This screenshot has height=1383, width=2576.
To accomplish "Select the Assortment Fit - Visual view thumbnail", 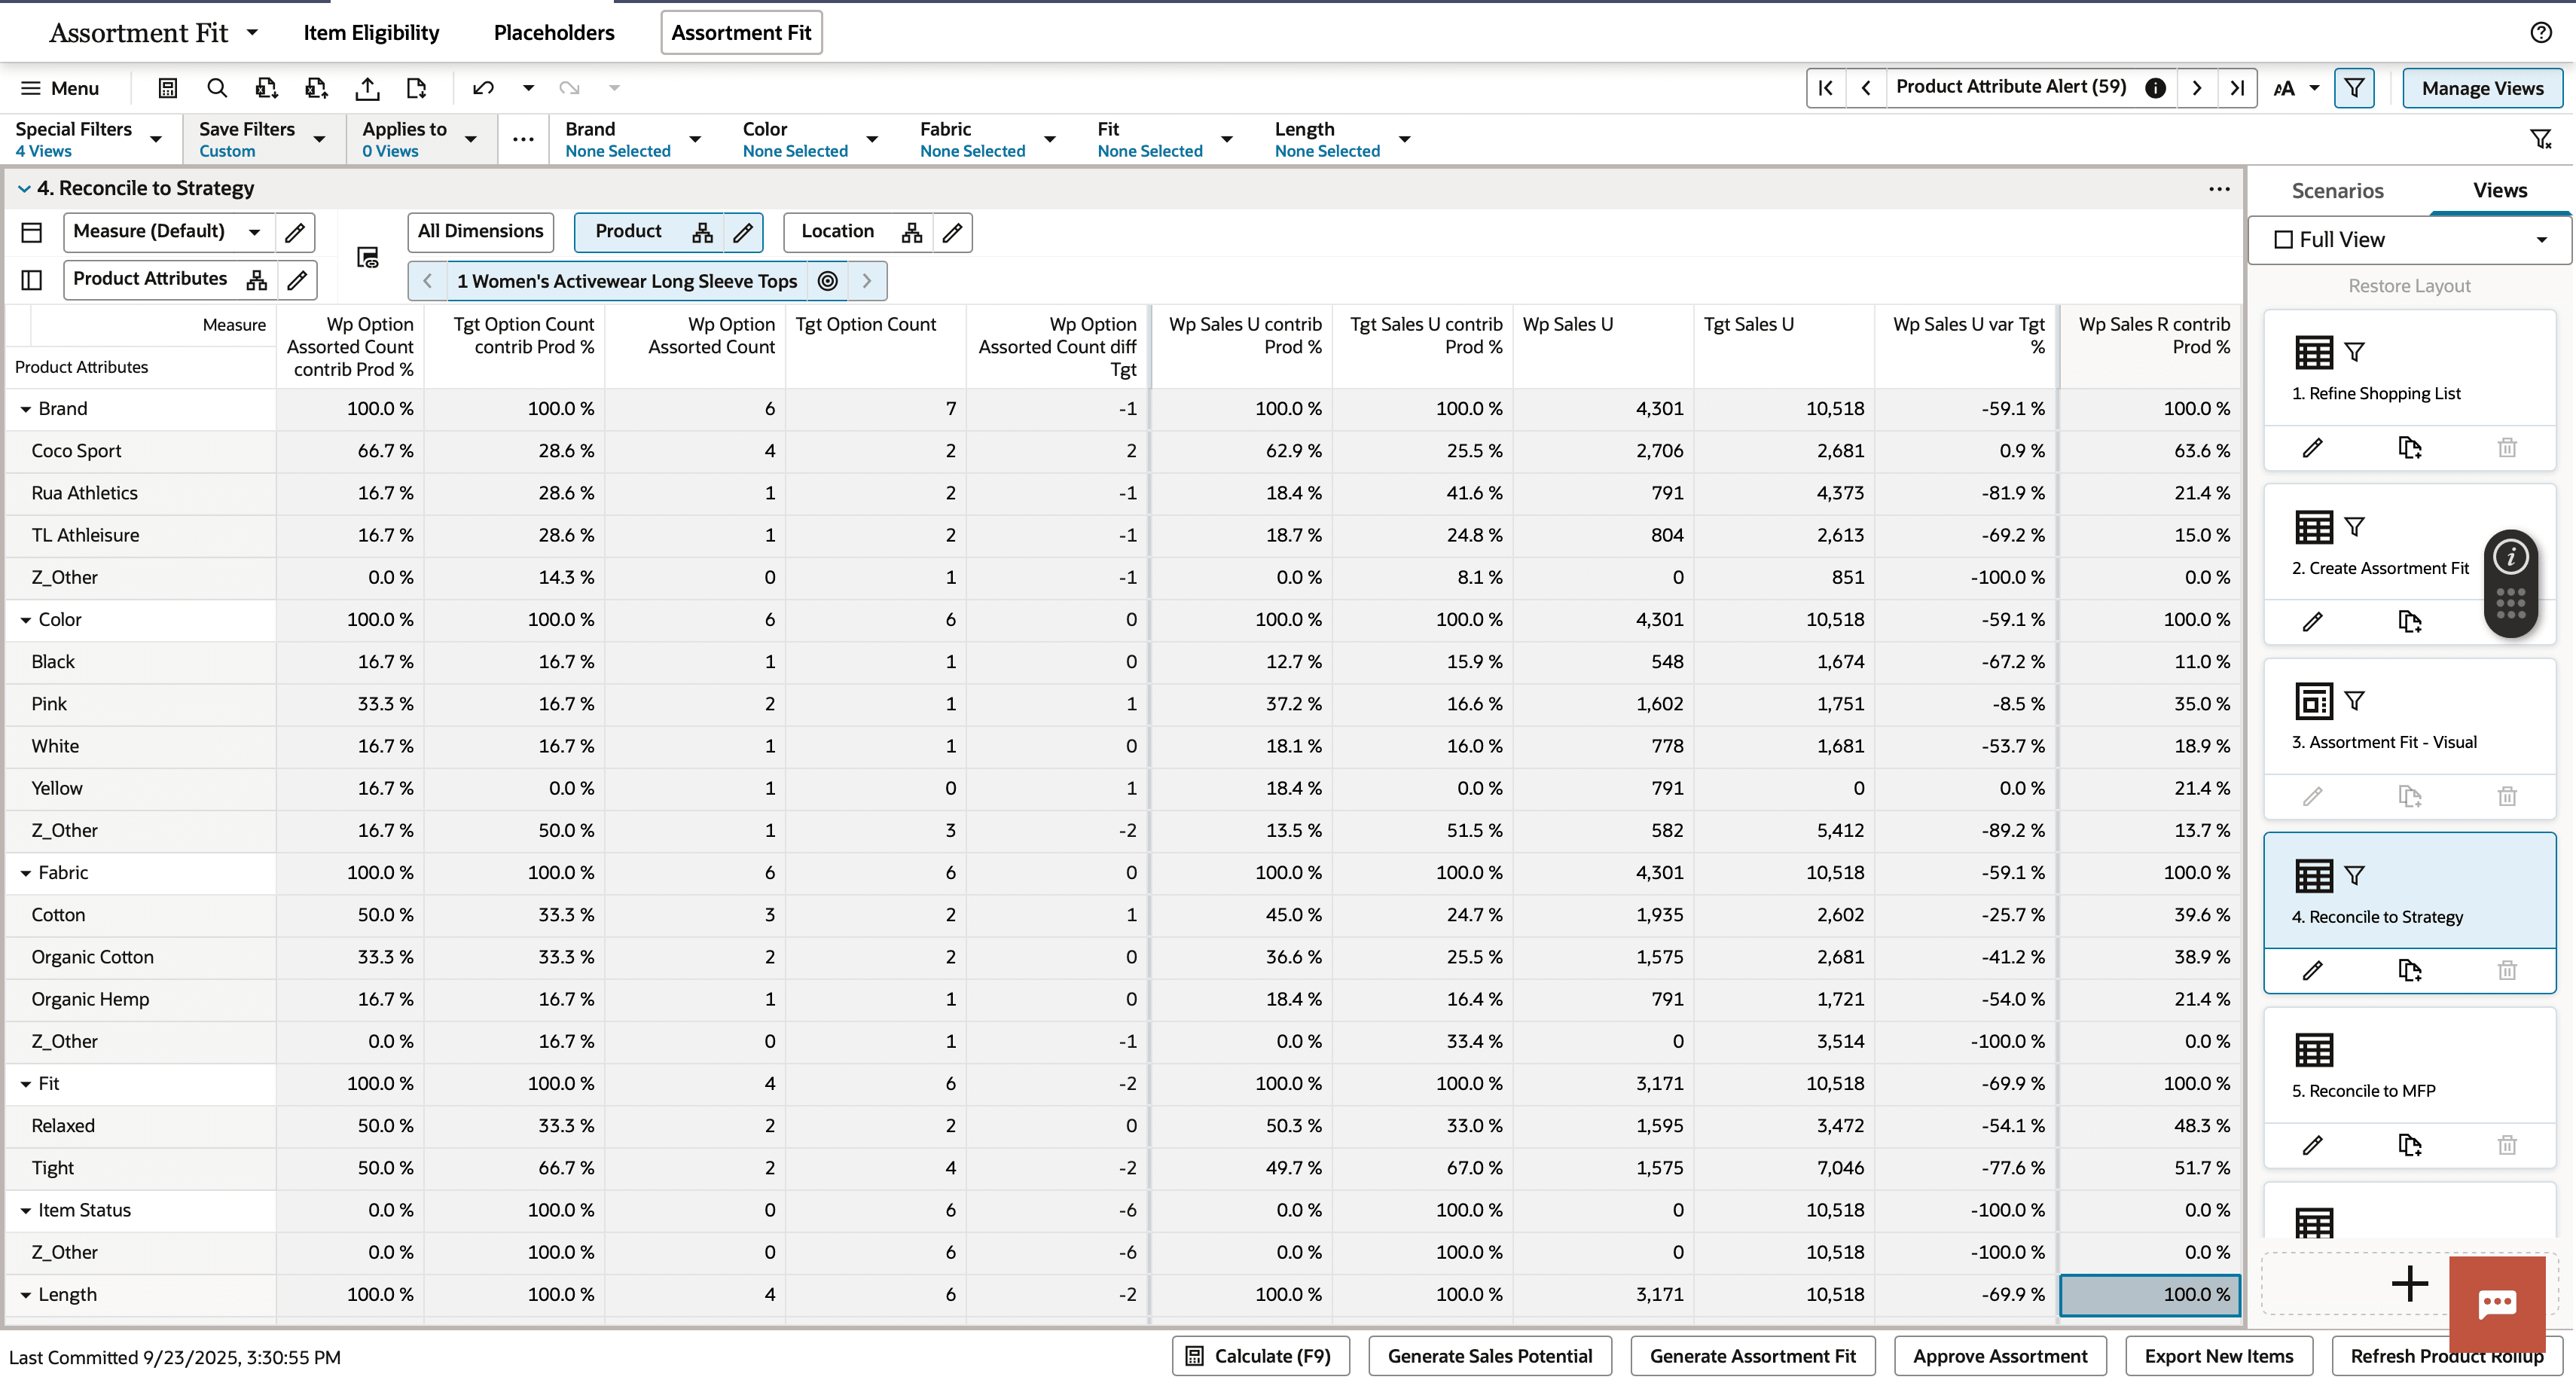I will [2314, 702].
